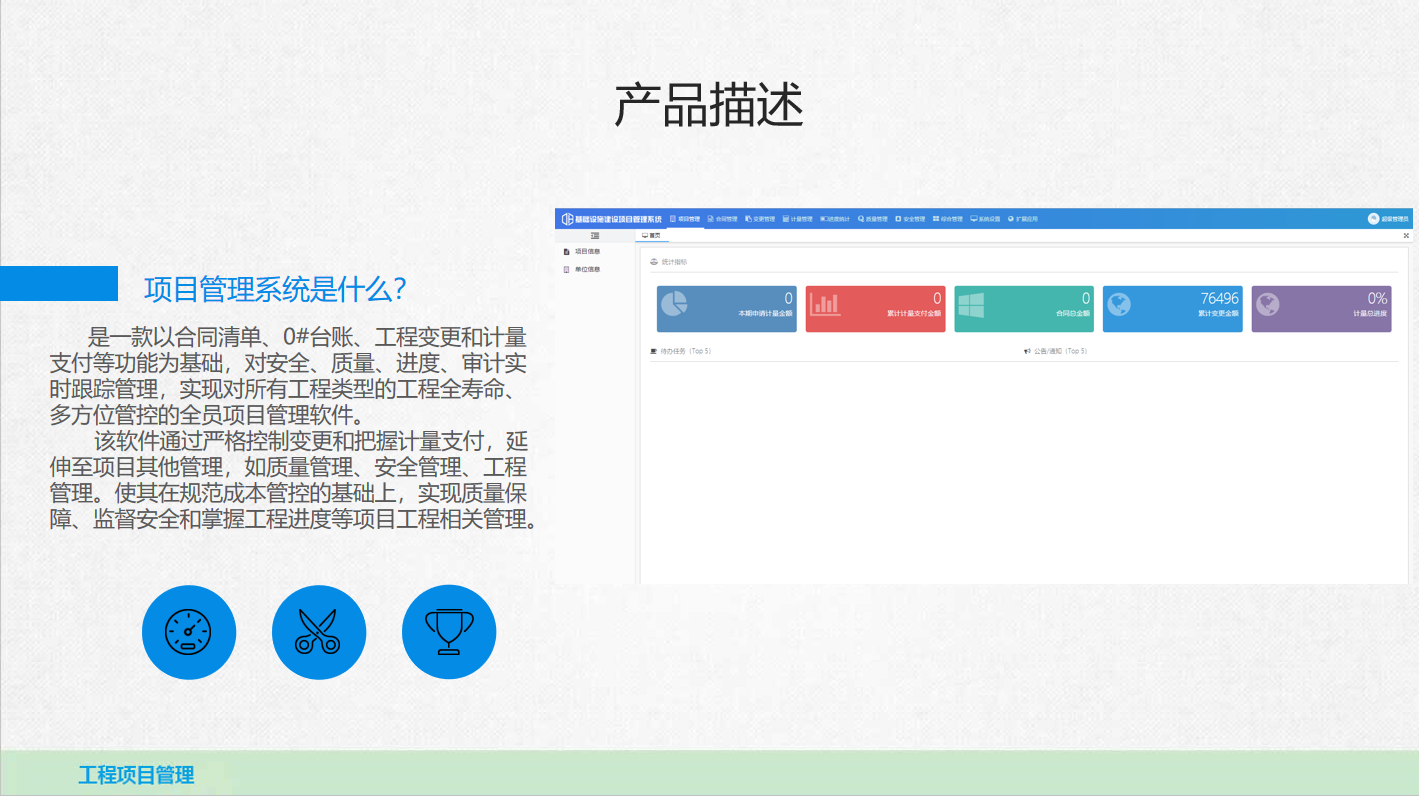The height and width of the screenshot is (796, 1419).
Task: Click the globe icon on 累计变更金额 card
Action: click(1119, 303)
